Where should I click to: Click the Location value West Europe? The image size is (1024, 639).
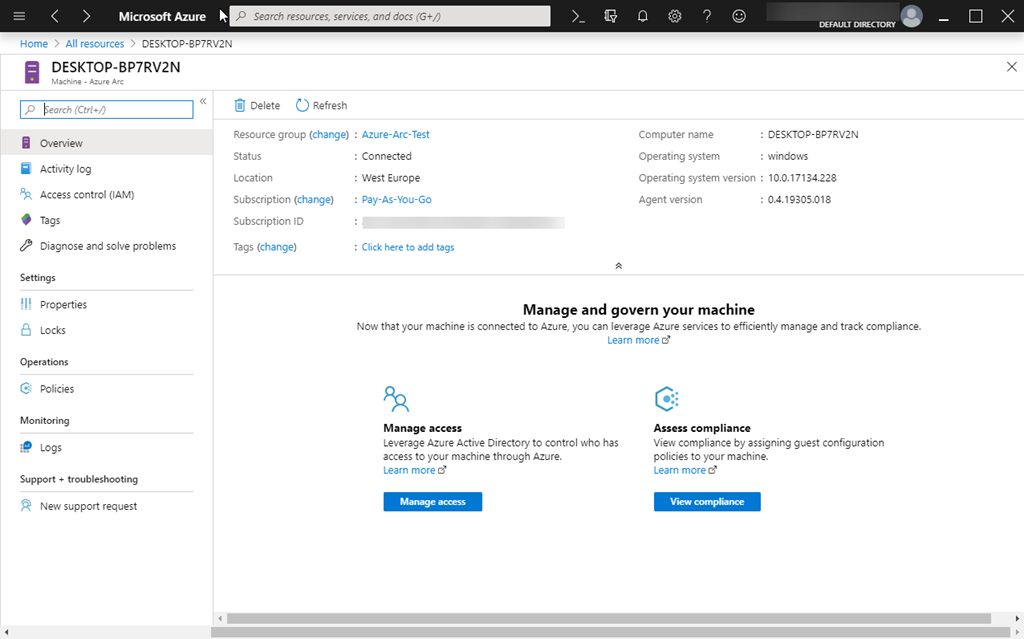pos(391,178)
